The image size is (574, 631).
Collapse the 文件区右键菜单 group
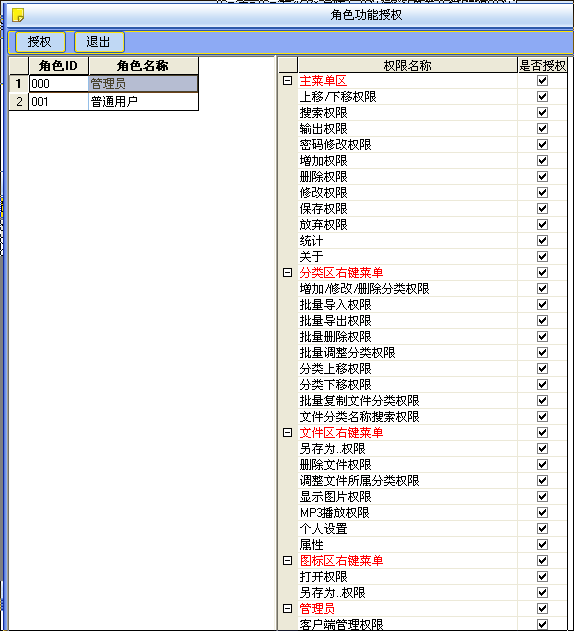pyautogui.click(x=287, y=433)
